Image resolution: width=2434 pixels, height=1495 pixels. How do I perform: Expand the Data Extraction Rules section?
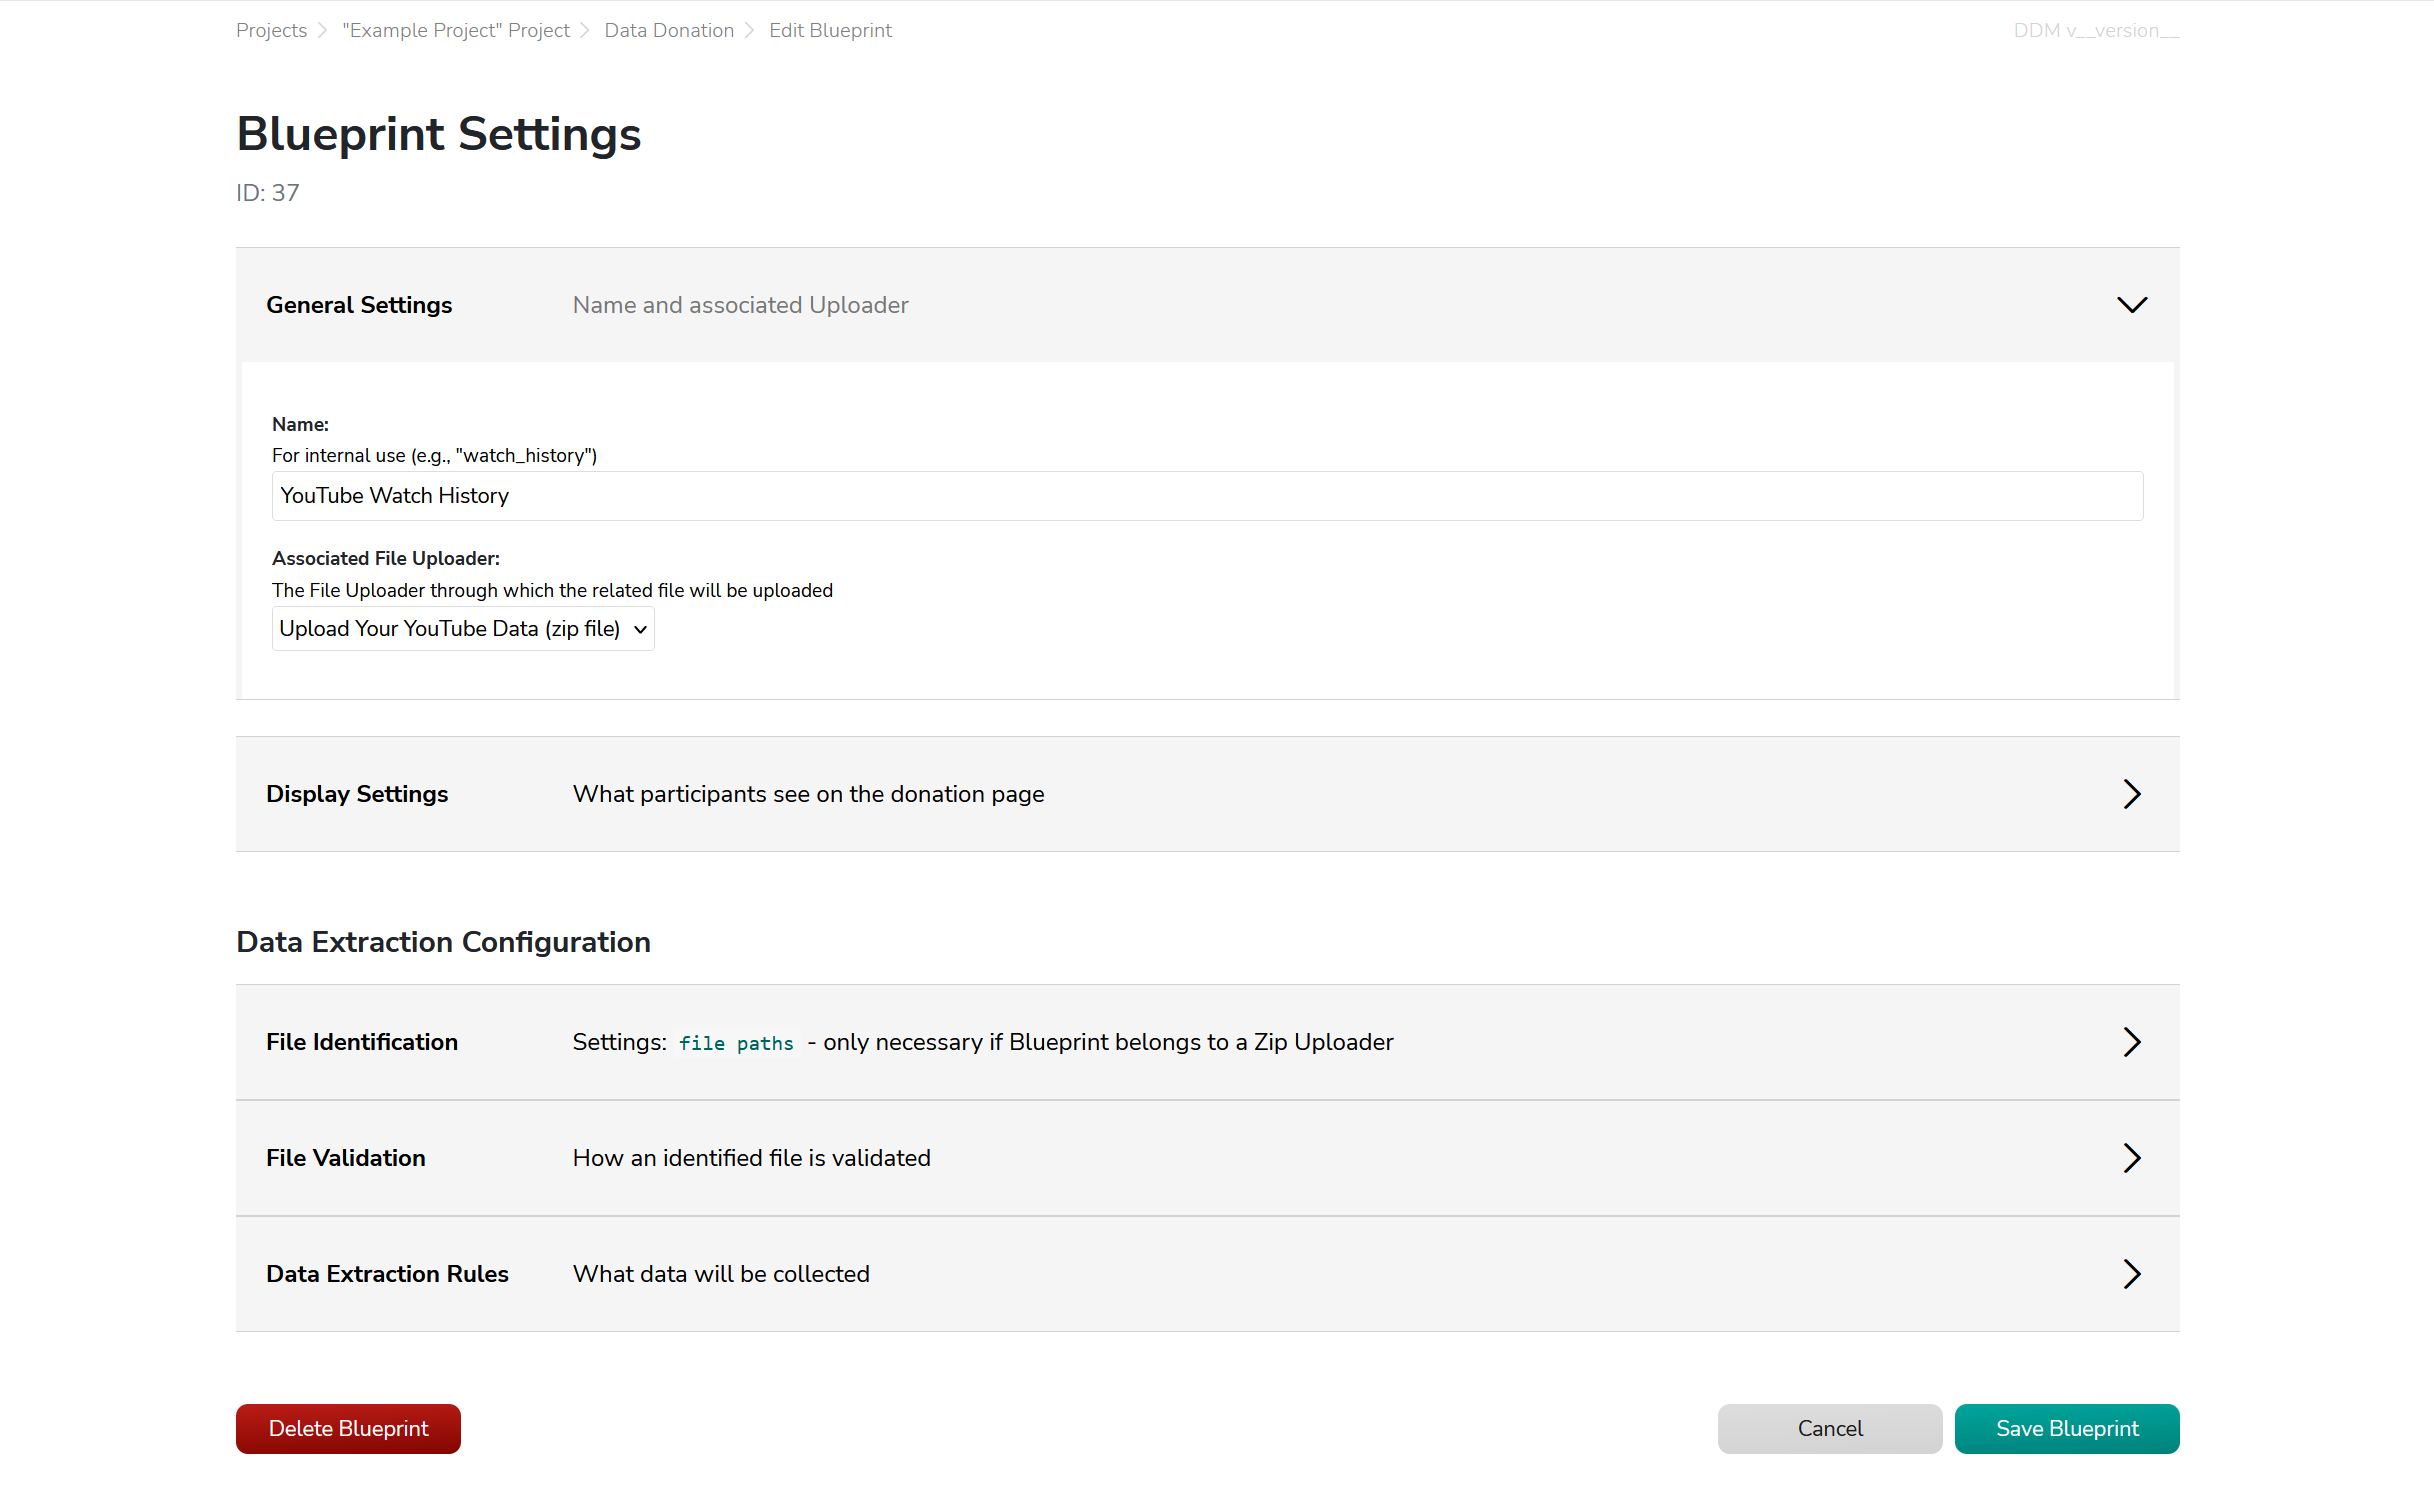2131,1274
